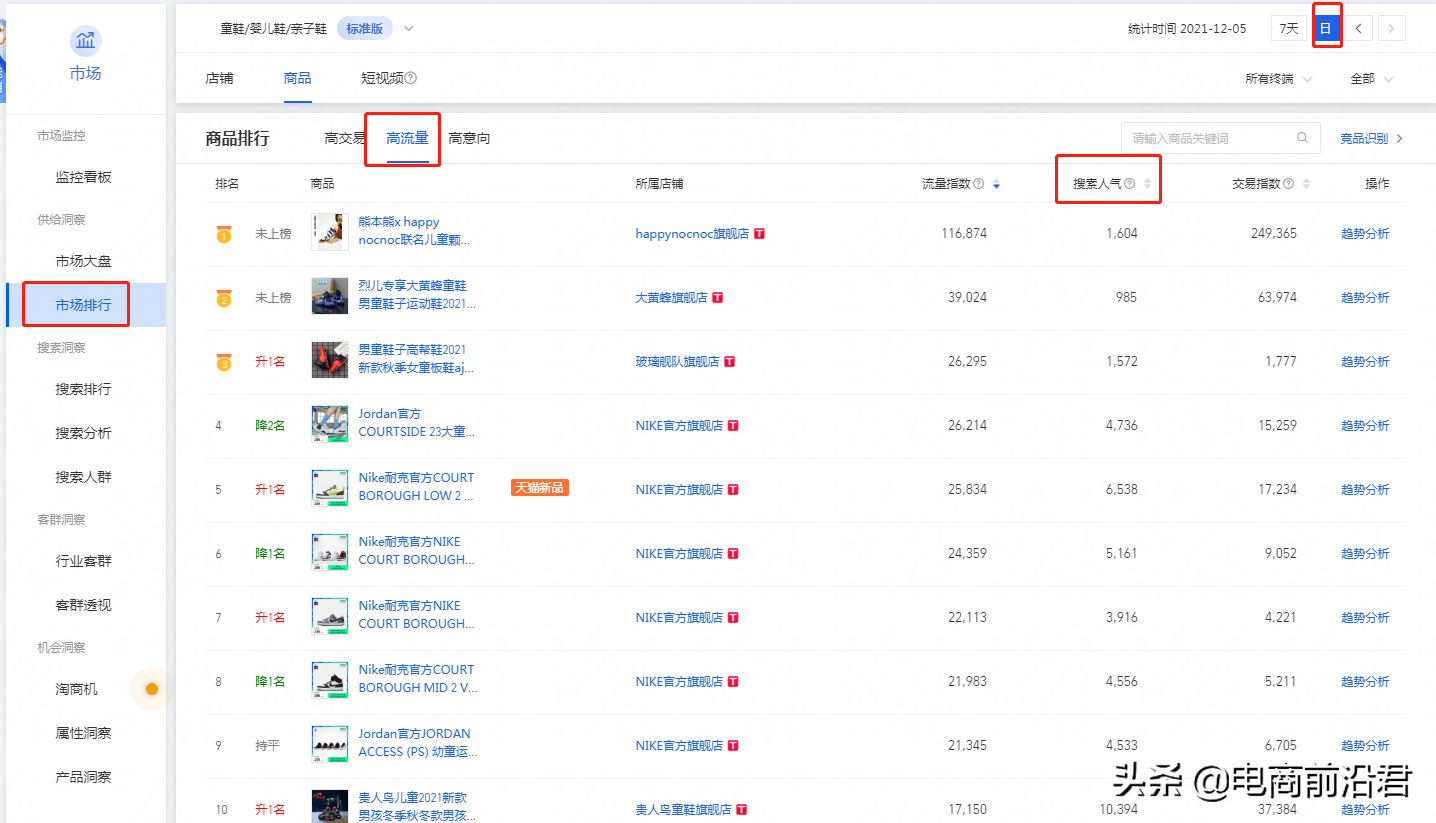Image resolution: width=1436 pixels, height=823 pixels.
Task: Click the 天猫新品 tag on row 5
Action: 540,488
